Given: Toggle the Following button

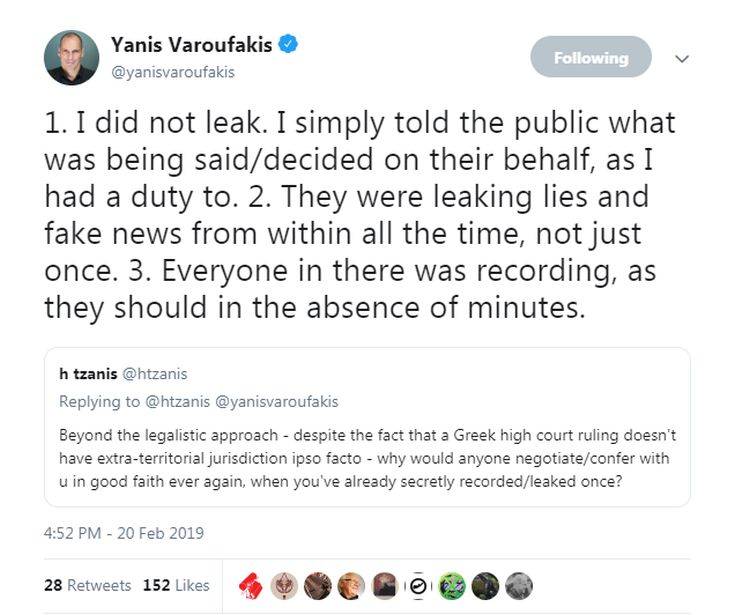Looking at the screenshot, I should [x=590, y=58].
